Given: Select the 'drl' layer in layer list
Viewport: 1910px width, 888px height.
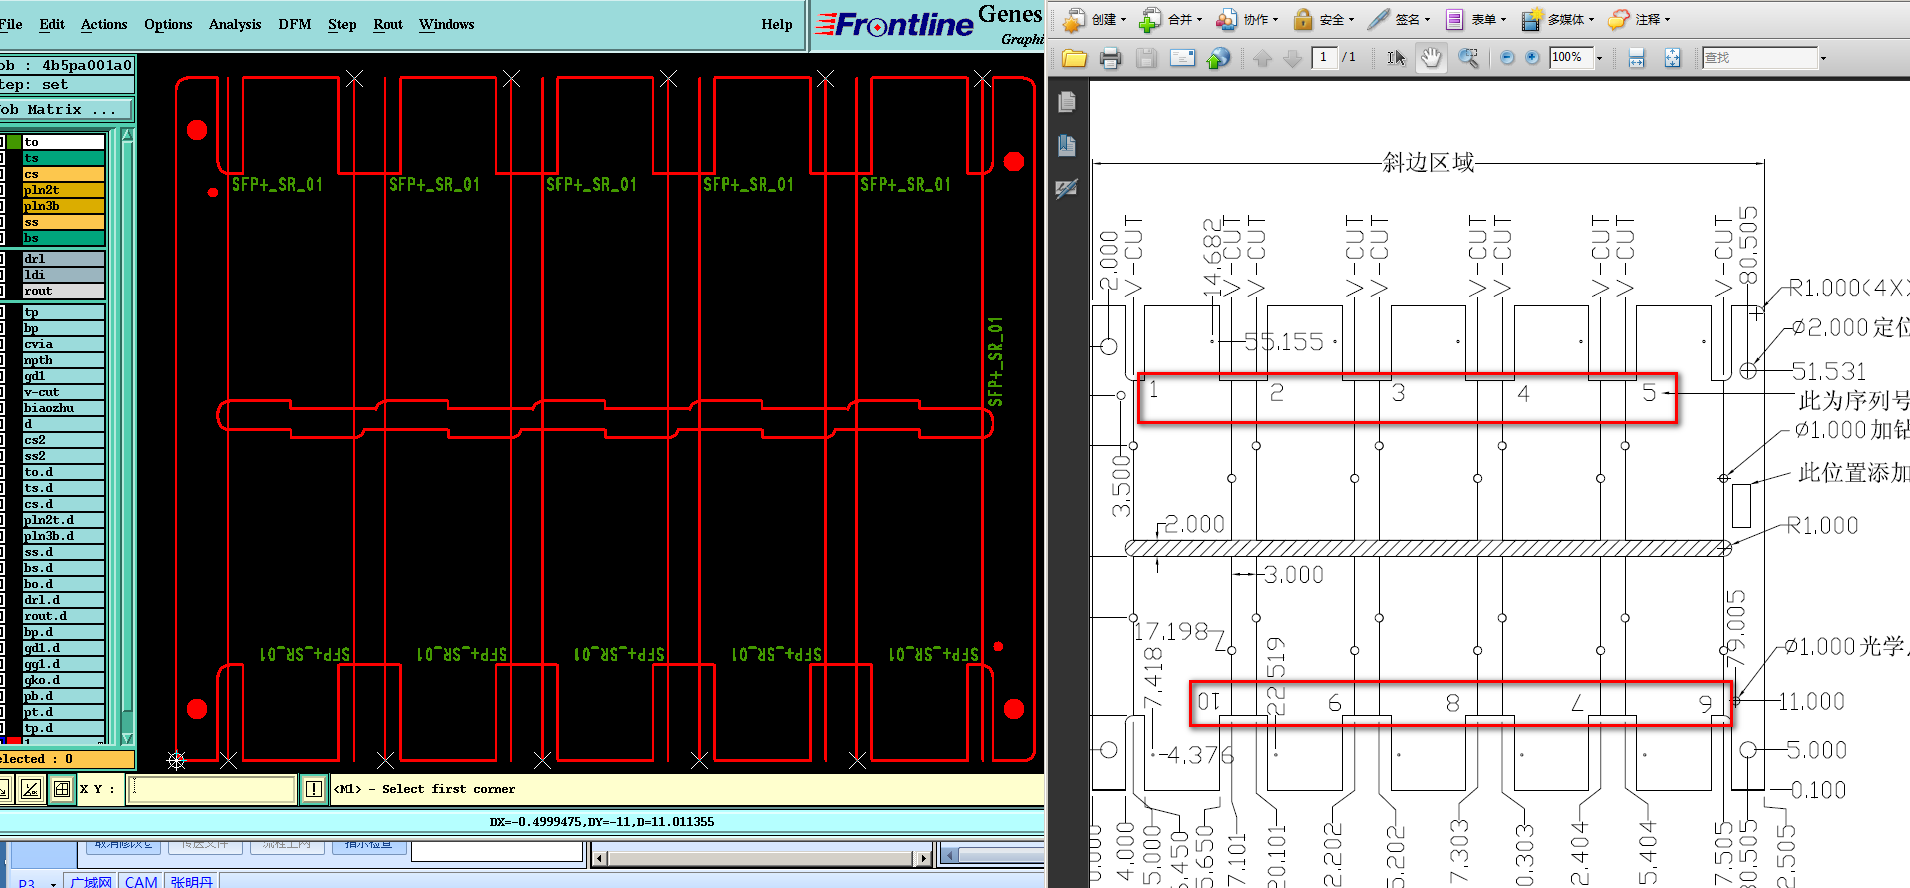Looking at the screenshot, I should [x=63, y=259].
